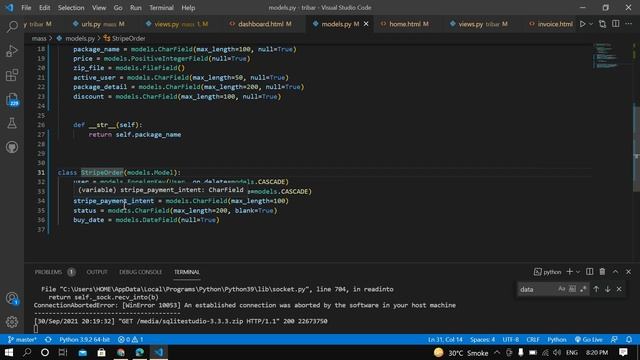Open the Terminal menu

click(x=161, y=8)
